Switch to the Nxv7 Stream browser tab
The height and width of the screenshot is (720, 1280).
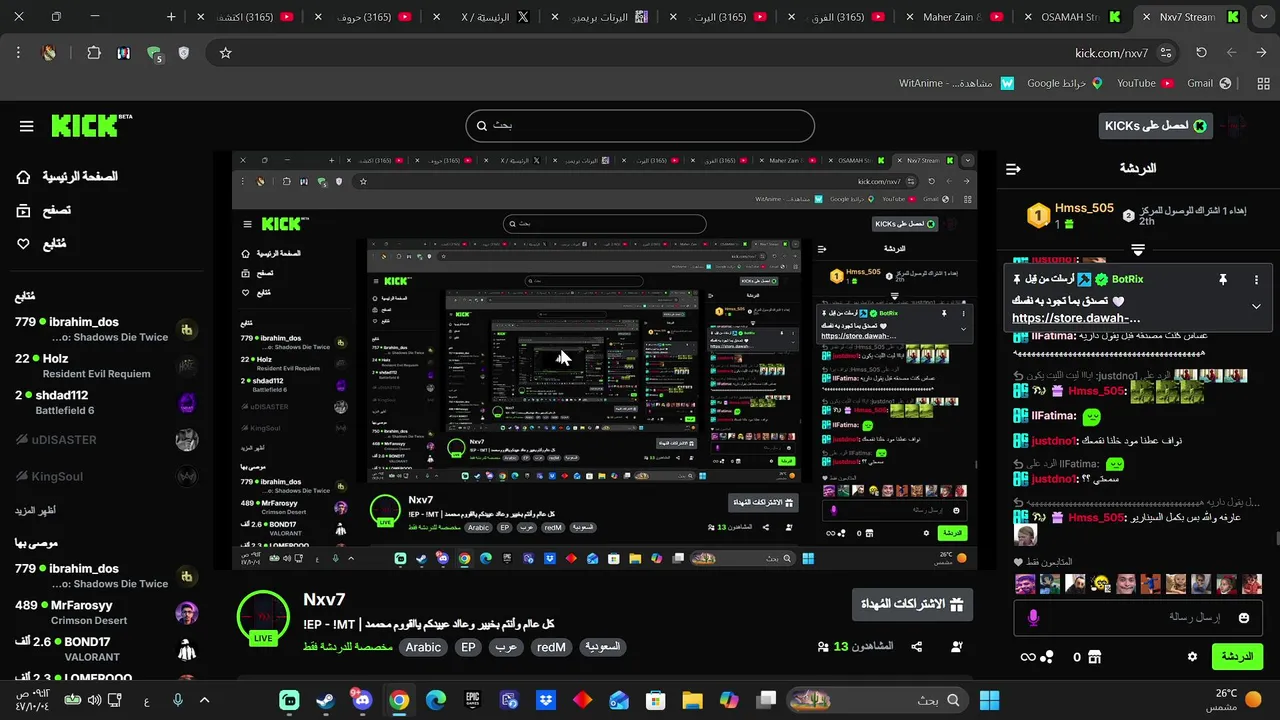pos(1188,17)
